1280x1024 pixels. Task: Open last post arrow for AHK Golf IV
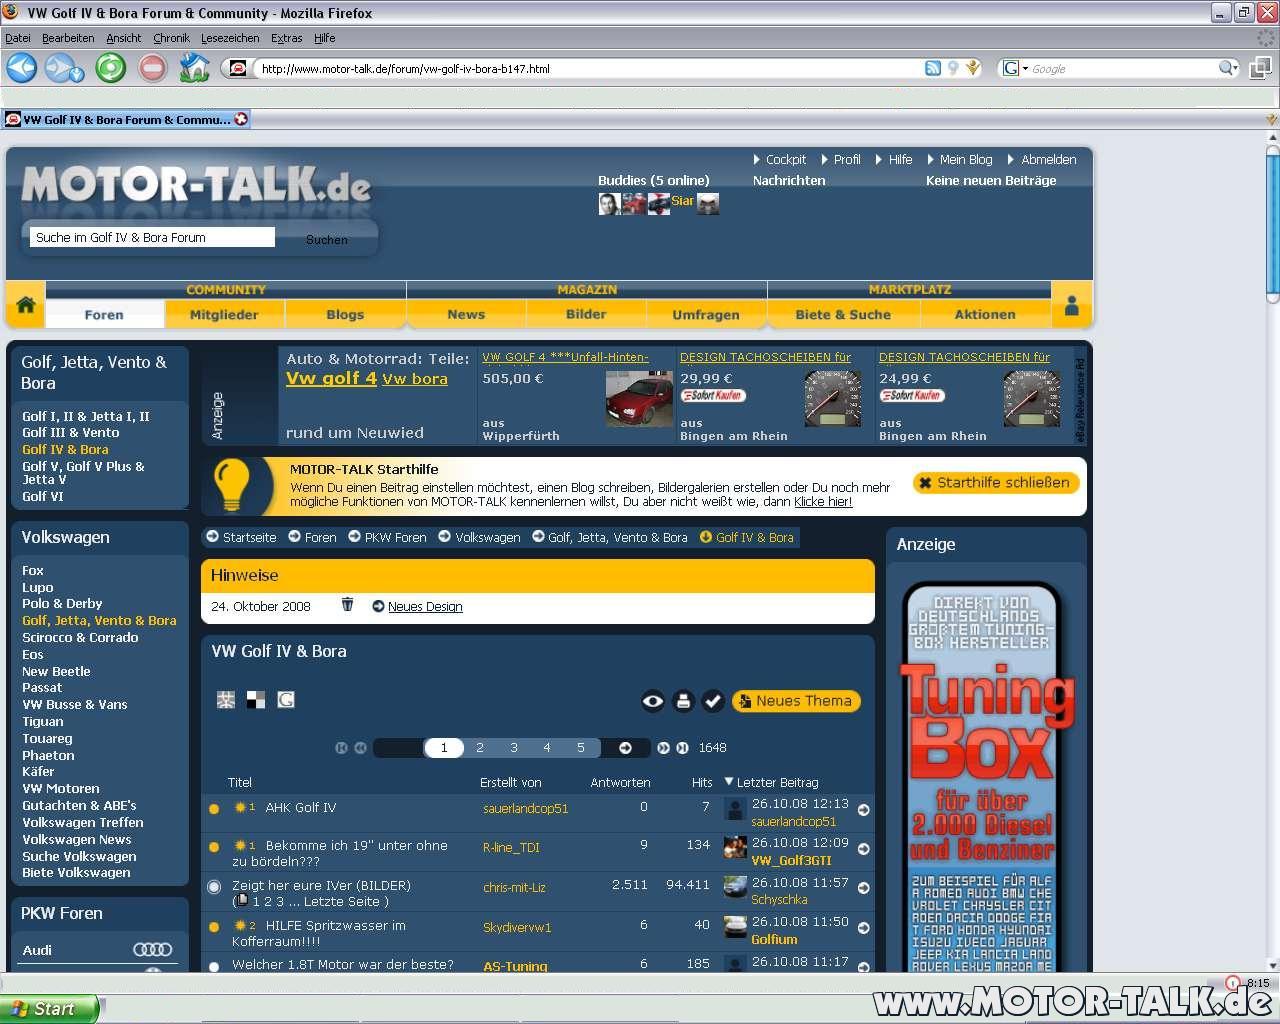click(864, 810)
